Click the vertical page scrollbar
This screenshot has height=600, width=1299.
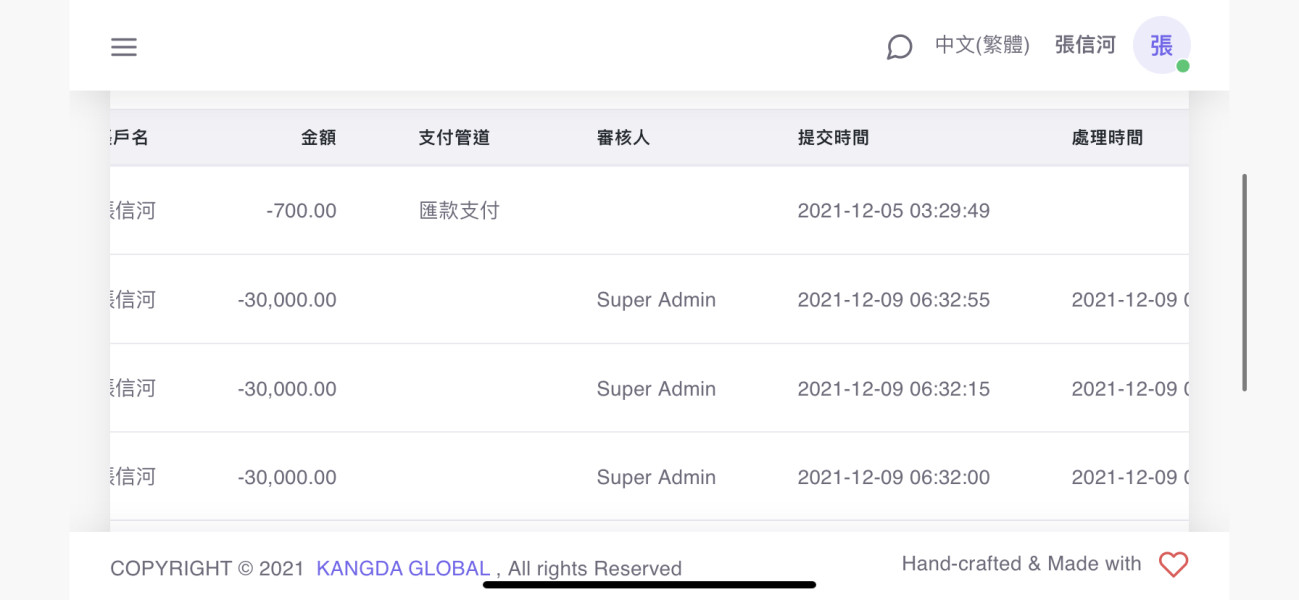[x=1244, y=282]
